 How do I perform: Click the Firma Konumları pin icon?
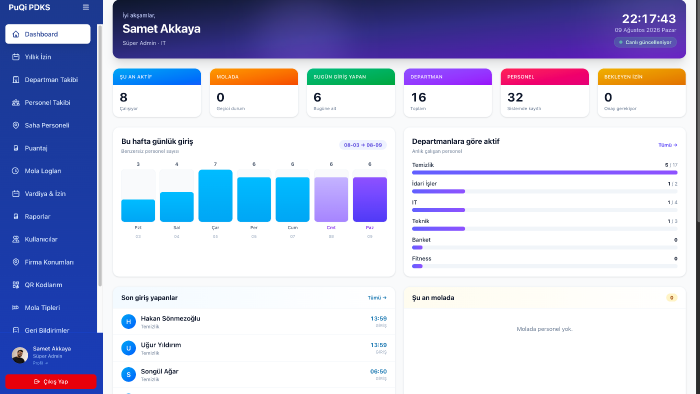coord(16,262)
